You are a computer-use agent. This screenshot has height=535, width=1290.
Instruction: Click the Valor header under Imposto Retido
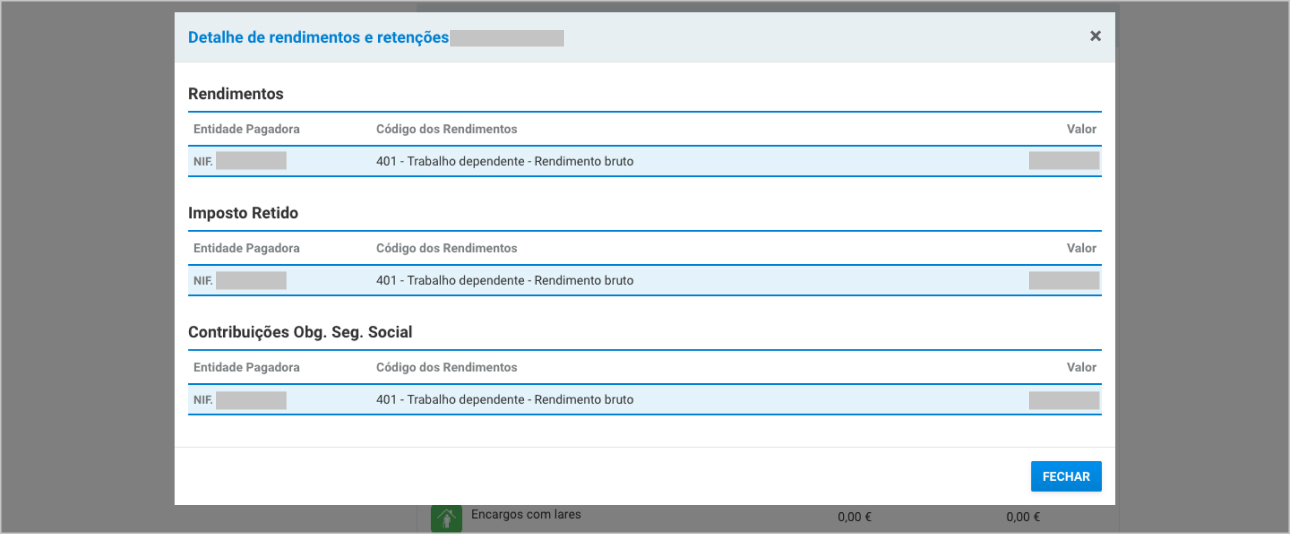[1081, 248]
